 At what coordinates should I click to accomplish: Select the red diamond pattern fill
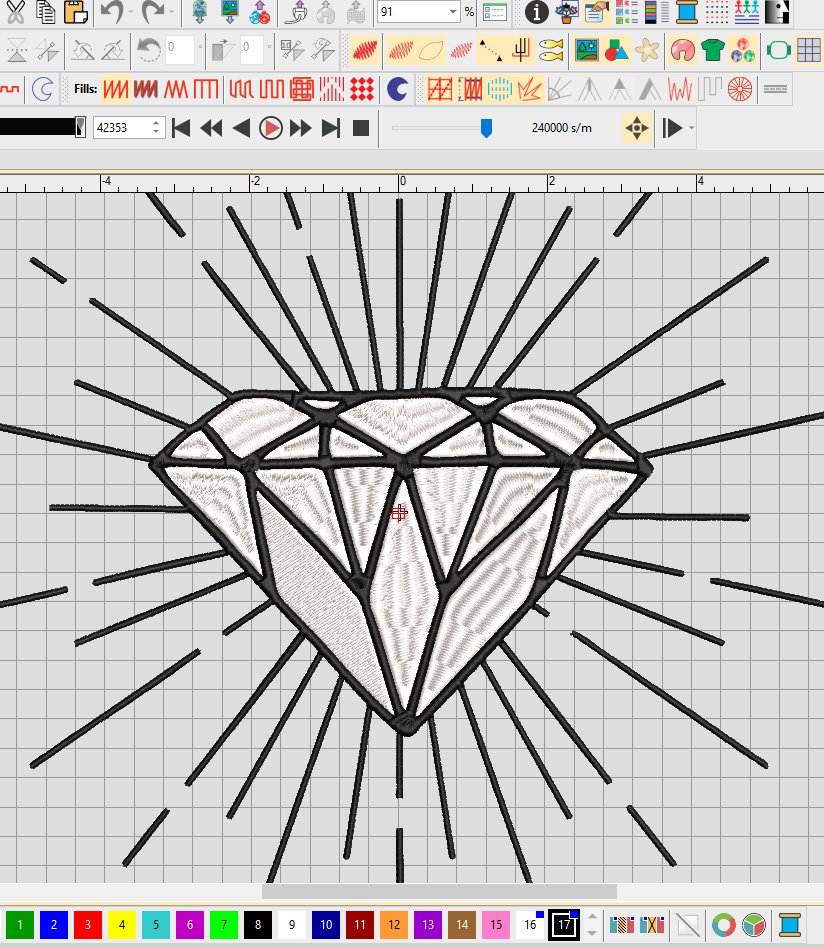pyautogui.click(x=362, y=89)
